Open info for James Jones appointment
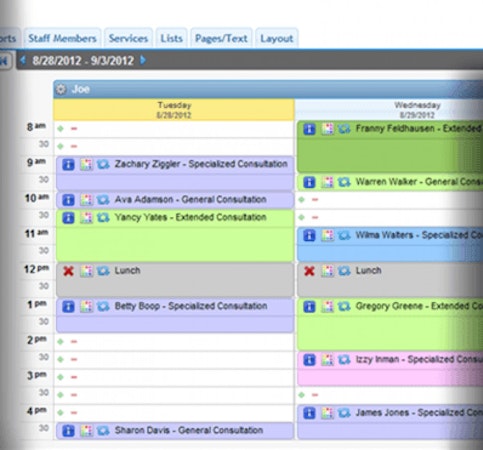 (309, 413)
